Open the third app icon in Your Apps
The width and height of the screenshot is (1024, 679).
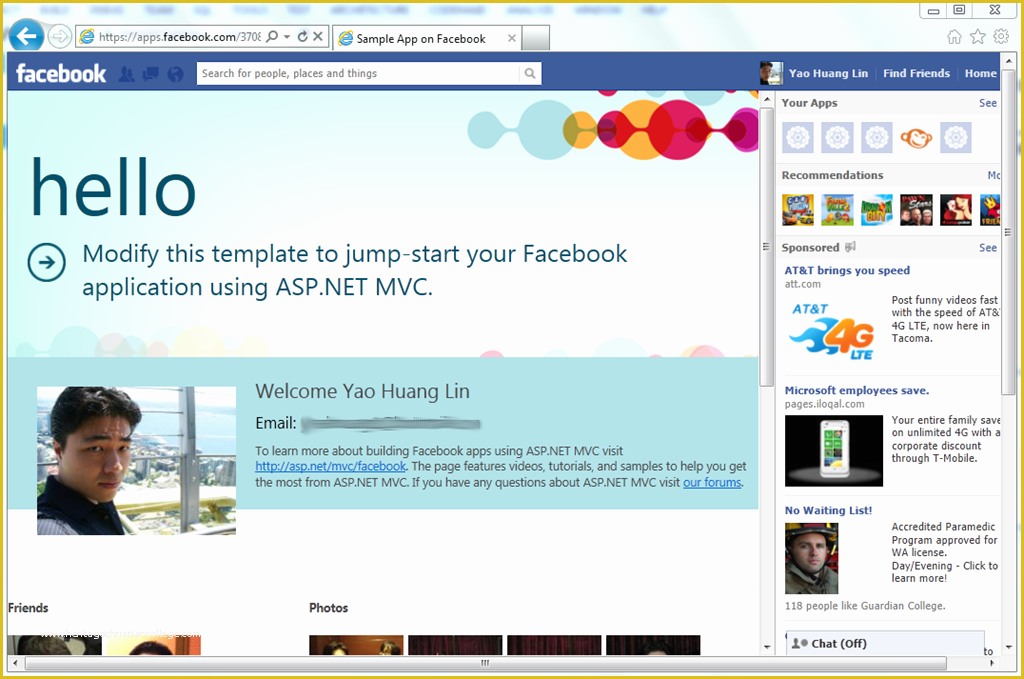click(876, 138)
